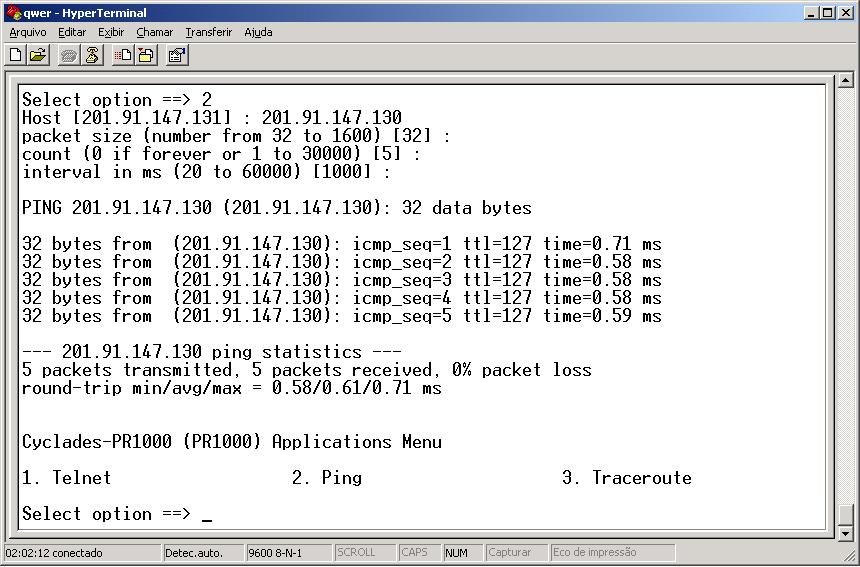The height and width of the screenshot is (567, 860).
Task: Click the '2. Ping' menu option text
Action: coord(327,478)
